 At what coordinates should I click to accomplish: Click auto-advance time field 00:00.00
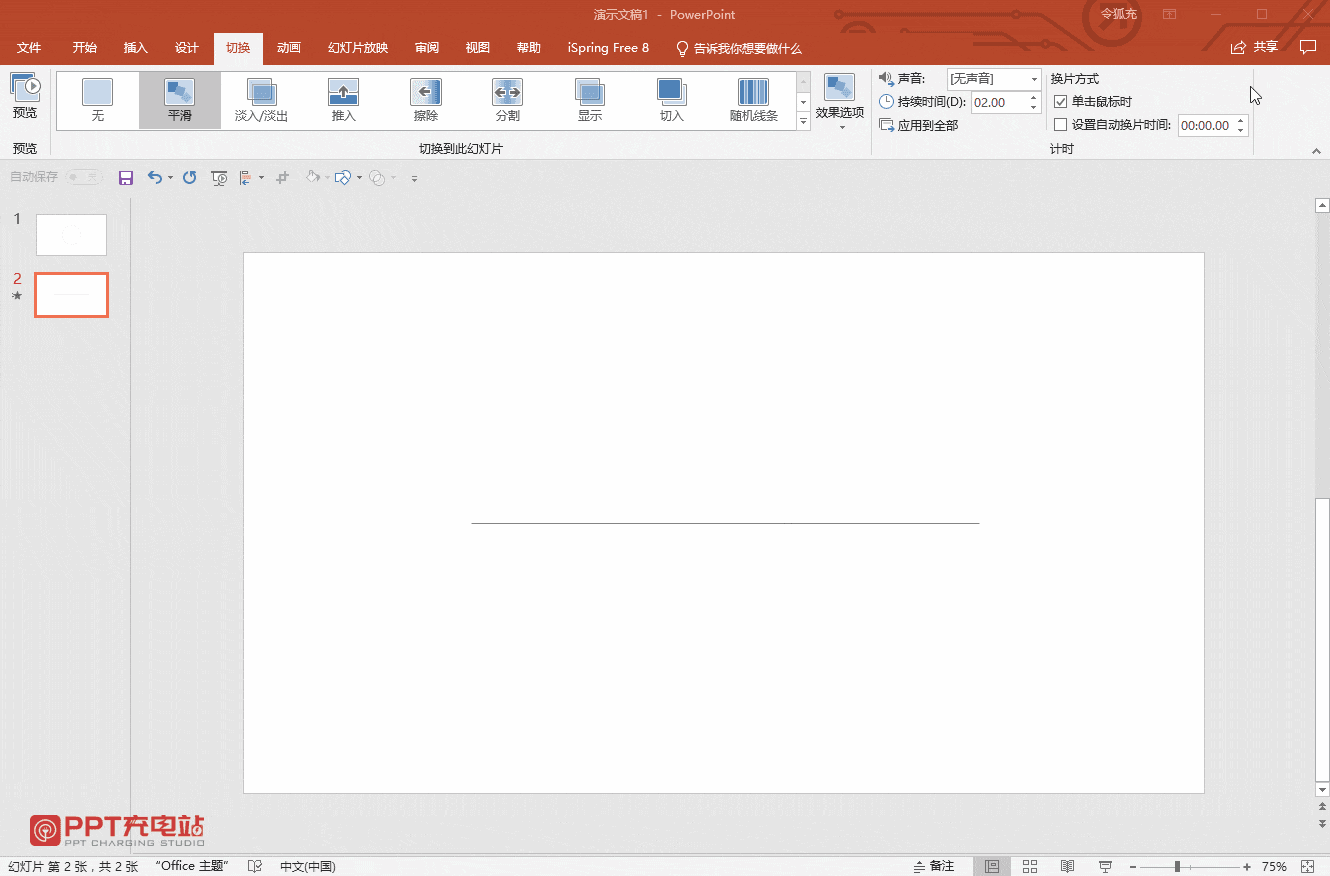tap(1206, 125)
